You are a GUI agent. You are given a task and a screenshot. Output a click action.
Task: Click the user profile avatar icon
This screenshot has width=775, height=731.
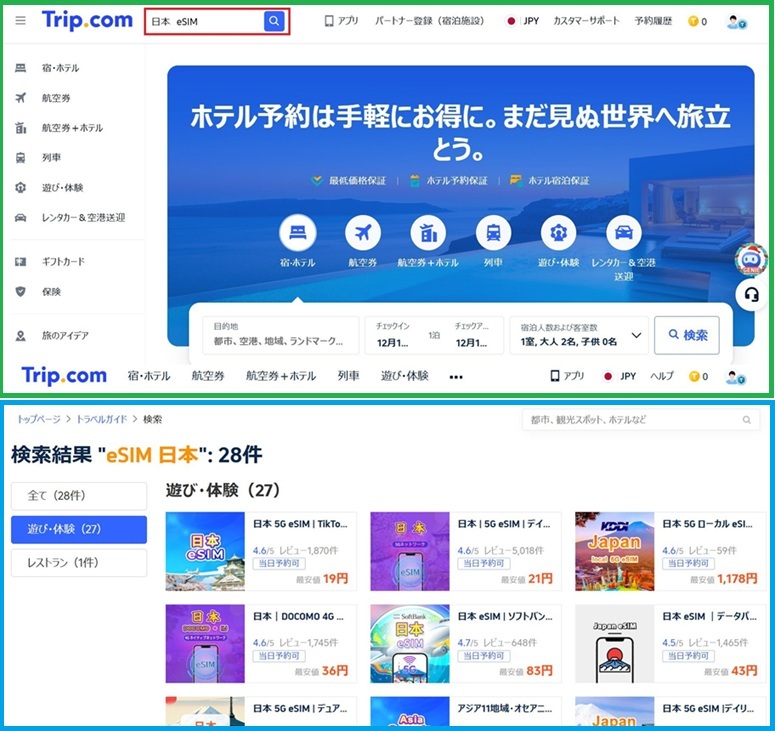point(736,21)
